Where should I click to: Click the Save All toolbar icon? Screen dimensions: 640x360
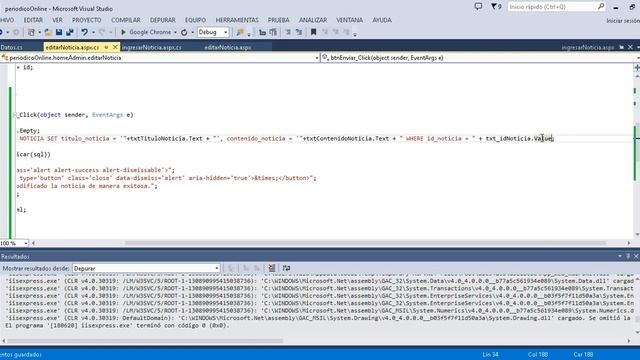coord(70,32)
